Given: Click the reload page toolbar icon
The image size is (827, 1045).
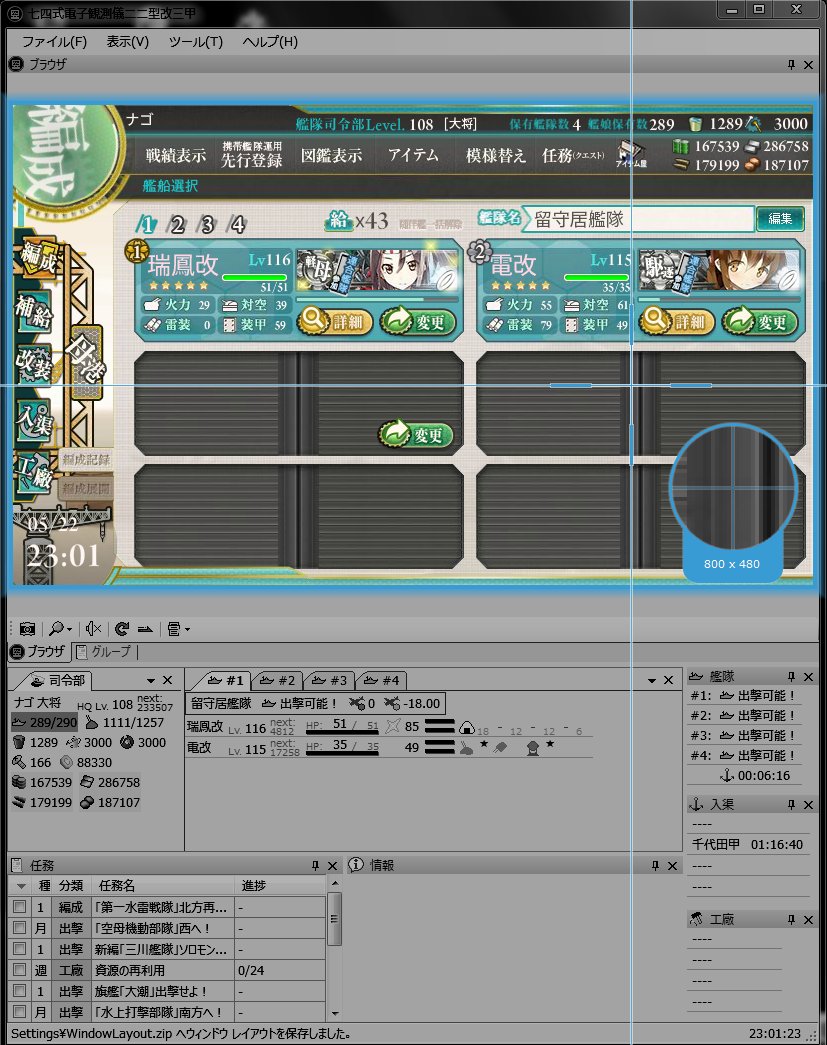Looking at the screenshot, I should tap(120, 628).
